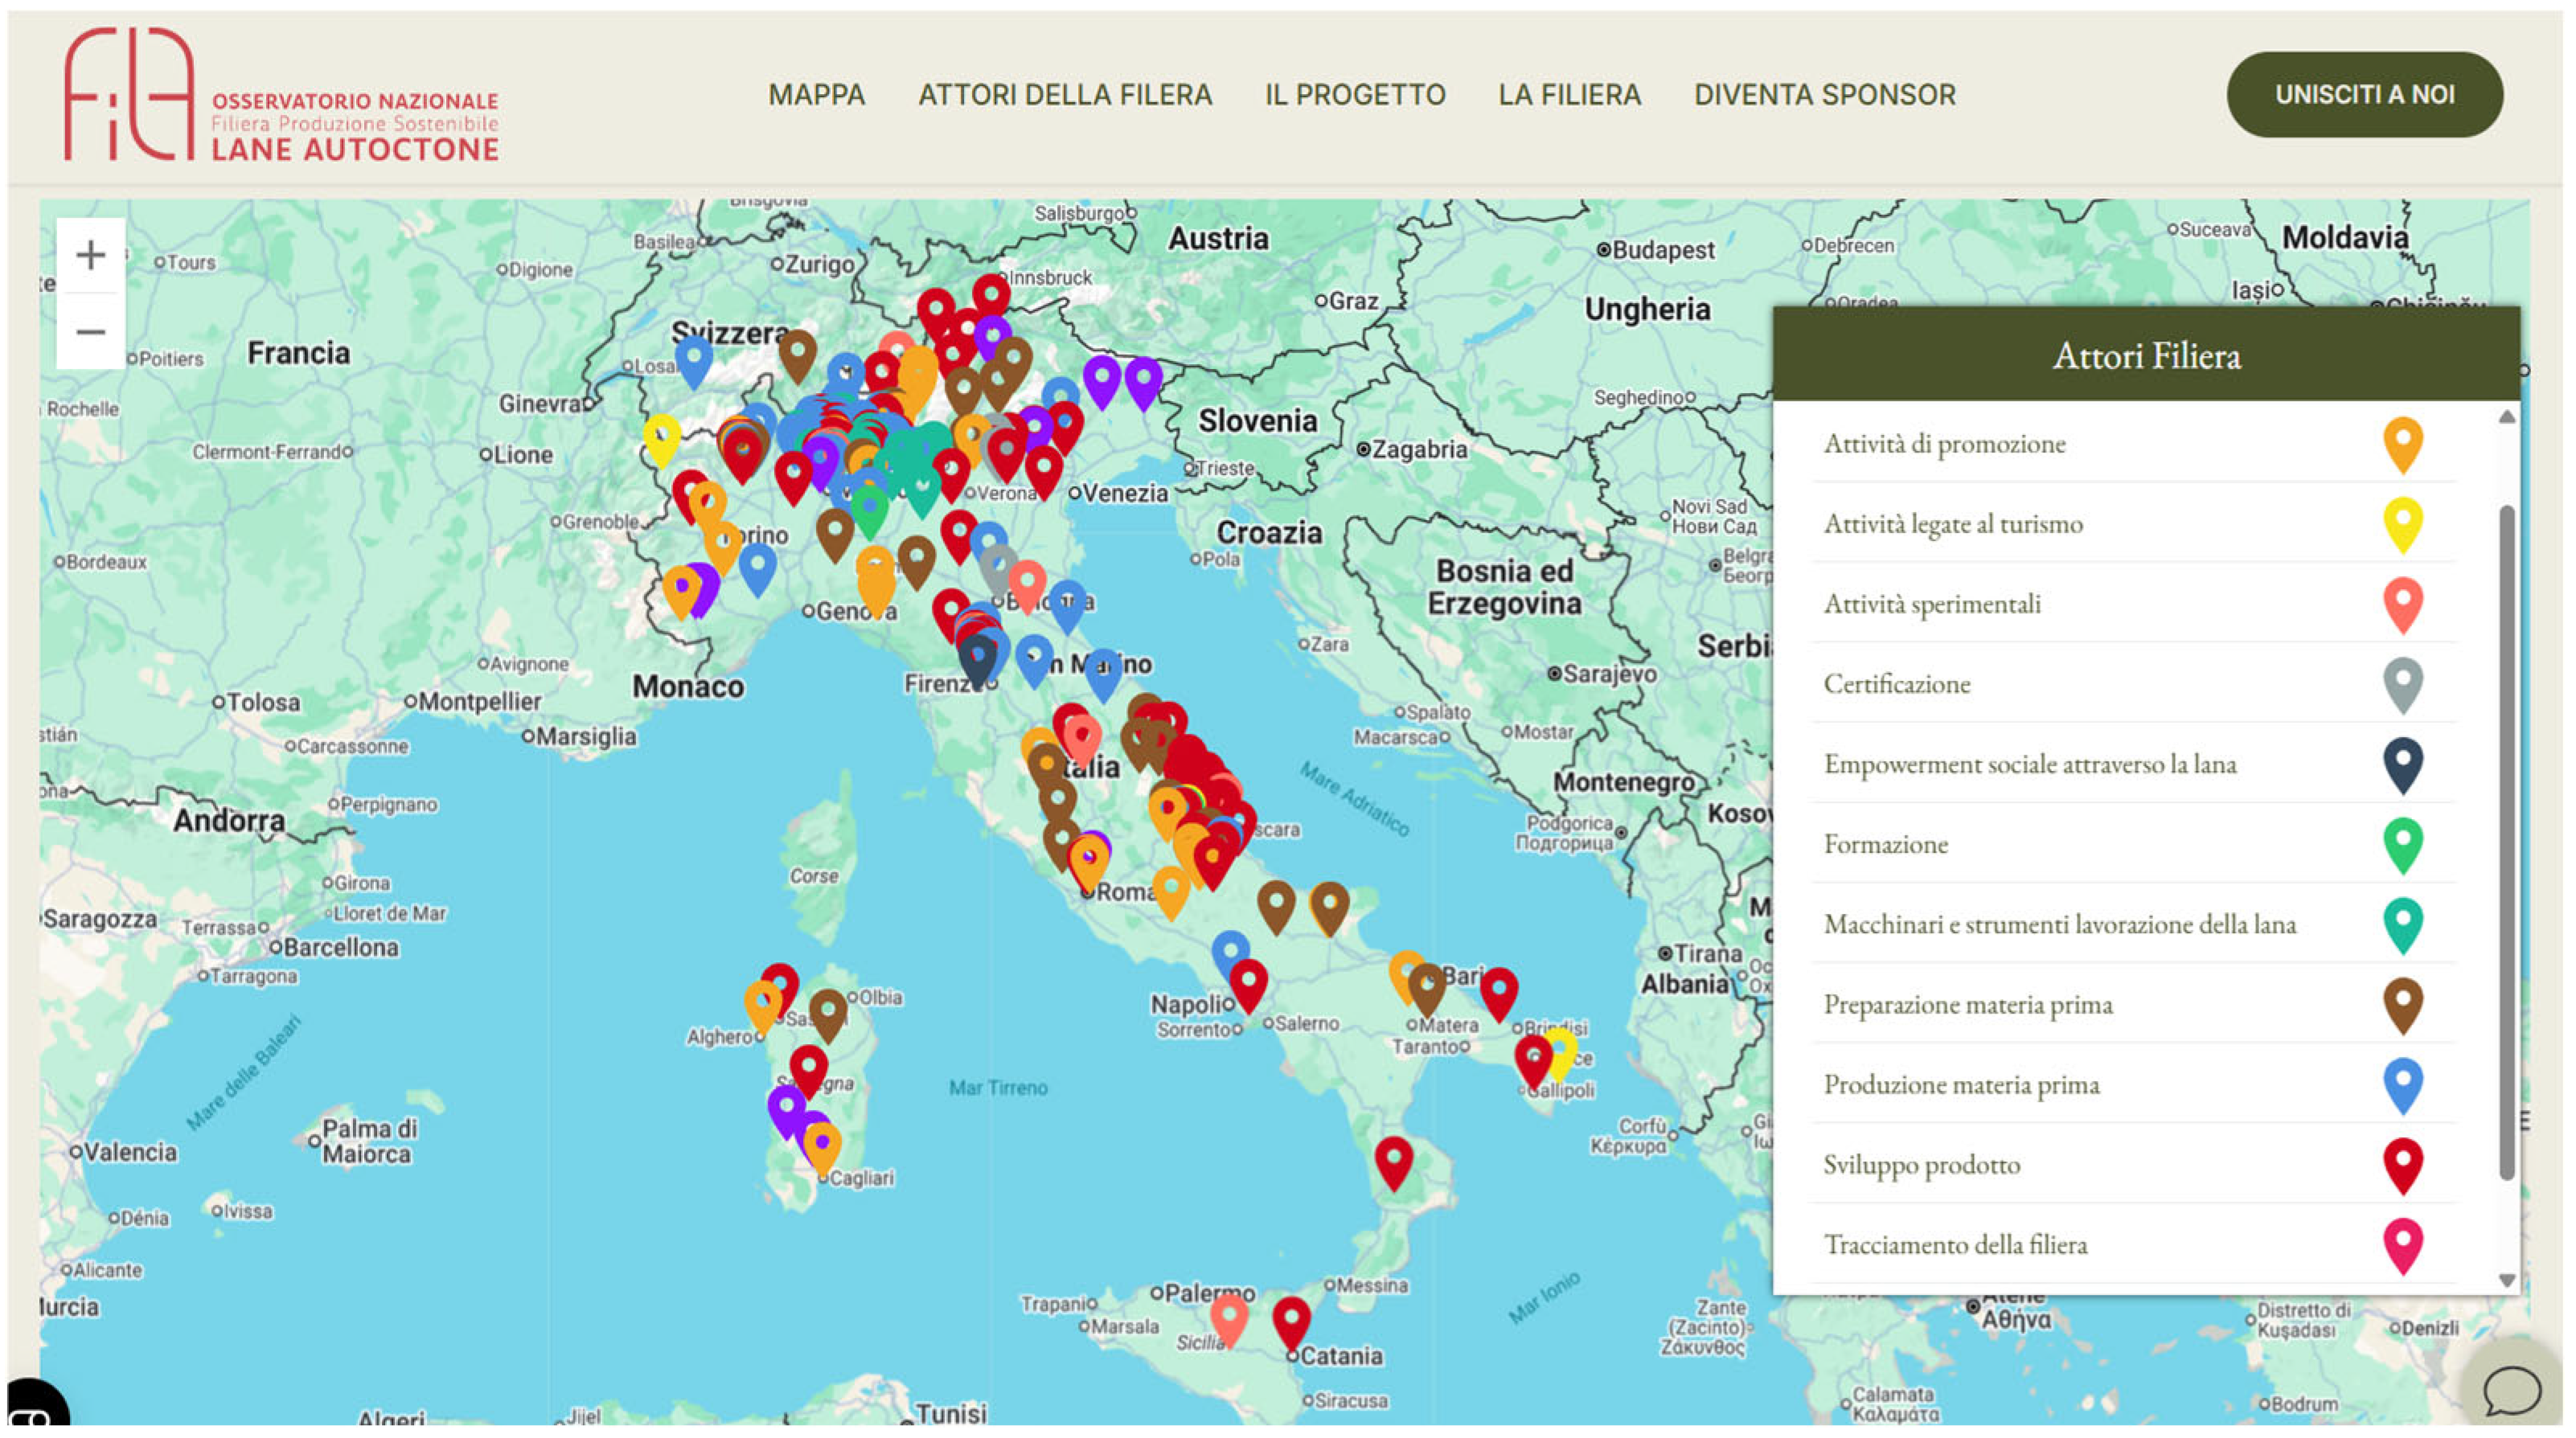Click the red marker near Catania
The image size is (2576, 1438).
(x=1291, y=1318)
